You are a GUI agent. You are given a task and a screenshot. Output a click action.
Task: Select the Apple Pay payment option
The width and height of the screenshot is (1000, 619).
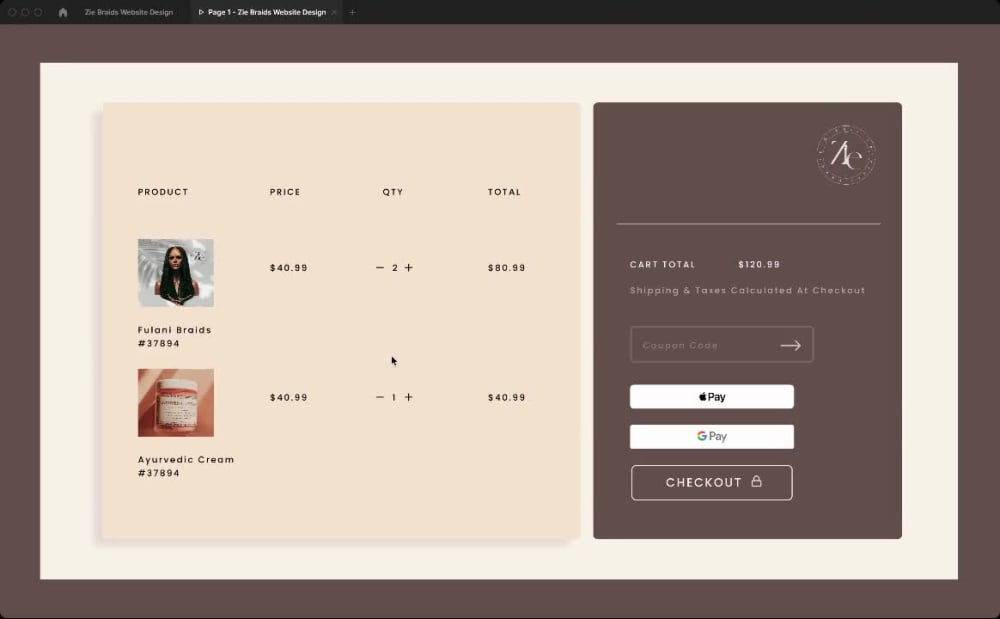(x=711, y=396)
